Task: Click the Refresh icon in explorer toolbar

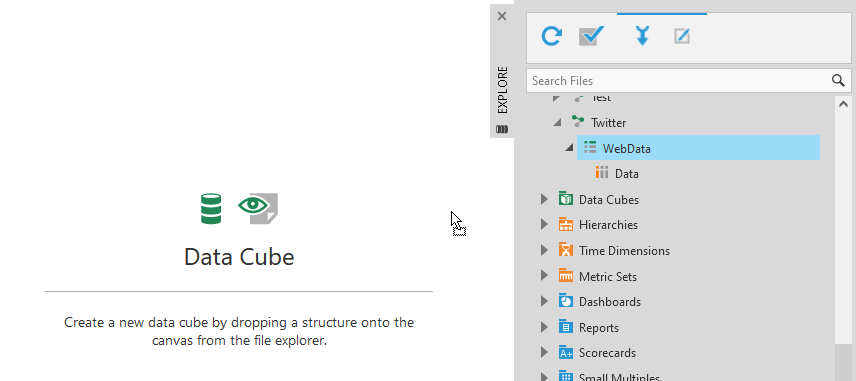Action: coord(551,36)
